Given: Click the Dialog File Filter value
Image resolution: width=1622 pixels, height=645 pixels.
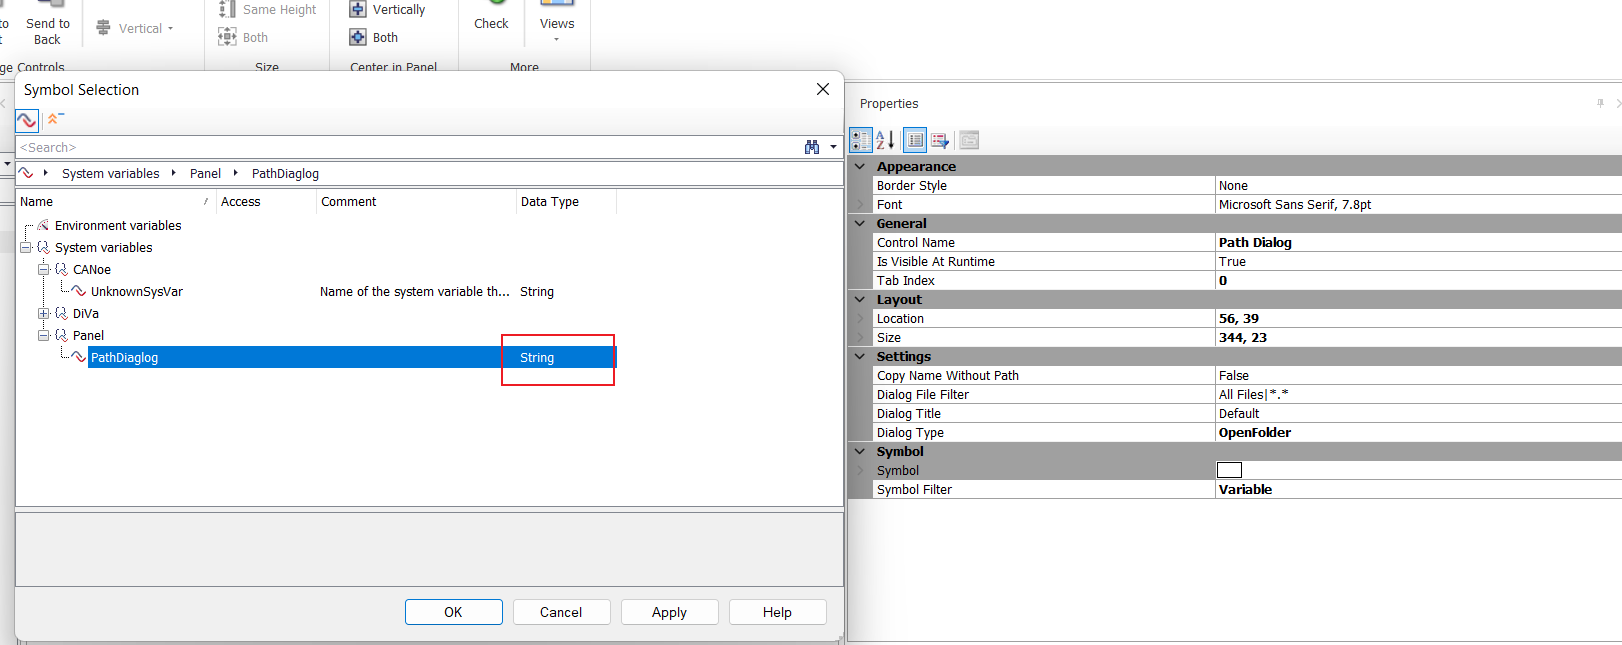Looking at the screenshot, I should tap(1253, 394).
